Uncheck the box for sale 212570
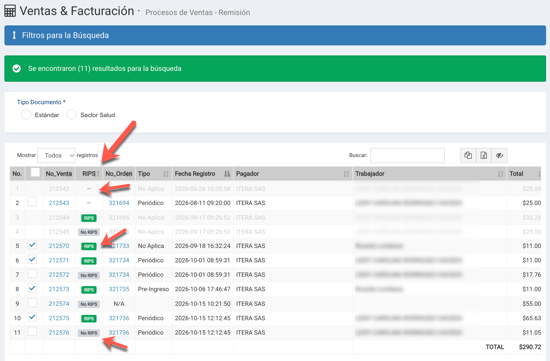This screenshot has width=550, height=361. pyautogui.click(x=32, y=245)
